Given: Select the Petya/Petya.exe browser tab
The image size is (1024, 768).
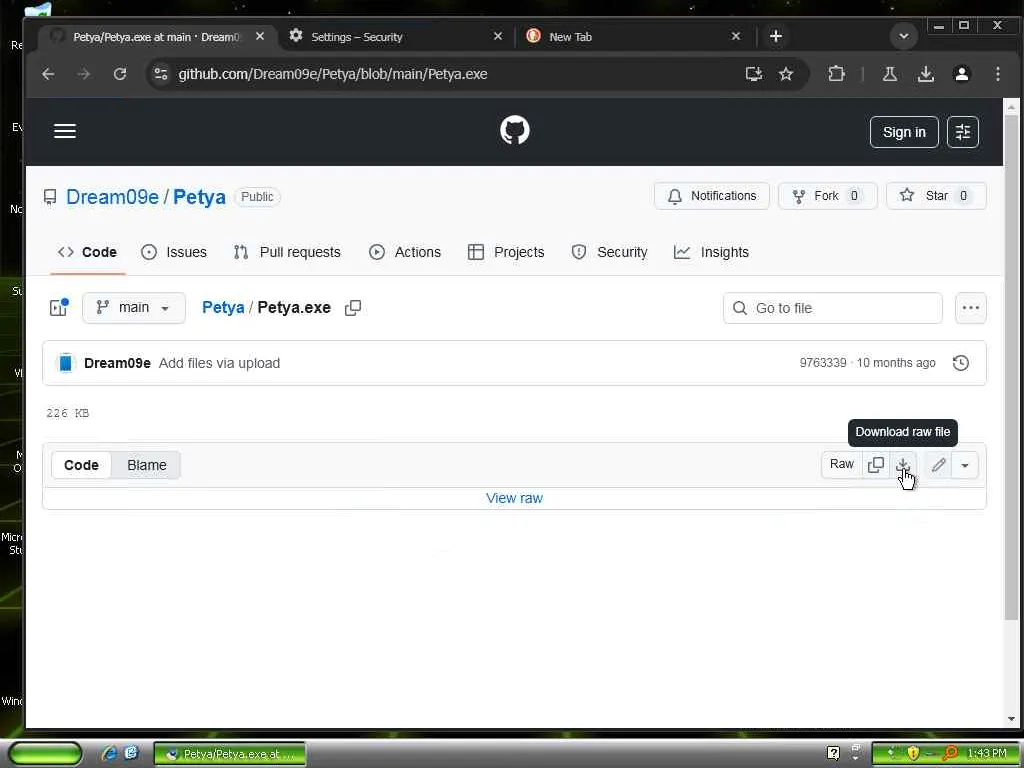Looking at the screenshot, I should tap(157, 37).
